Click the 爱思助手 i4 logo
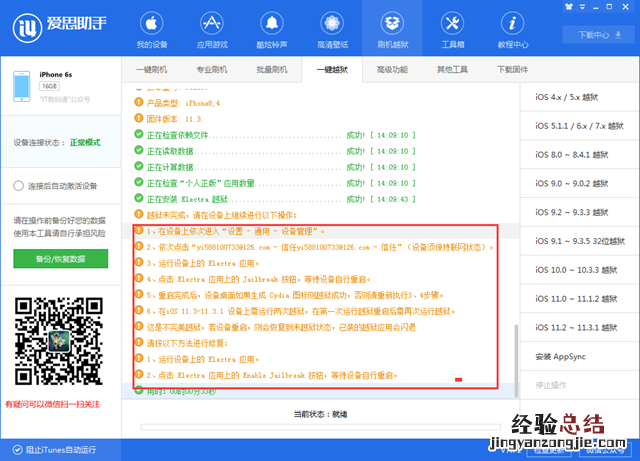 pyautogui.click(x=60, y=27)
